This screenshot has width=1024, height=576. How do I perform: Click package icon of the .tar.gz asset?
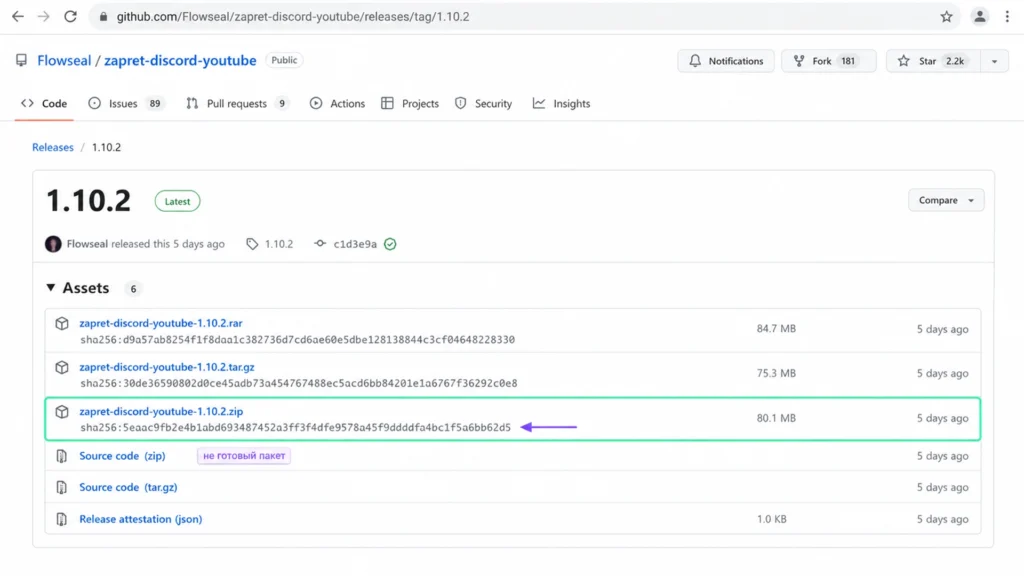[62, 367]
